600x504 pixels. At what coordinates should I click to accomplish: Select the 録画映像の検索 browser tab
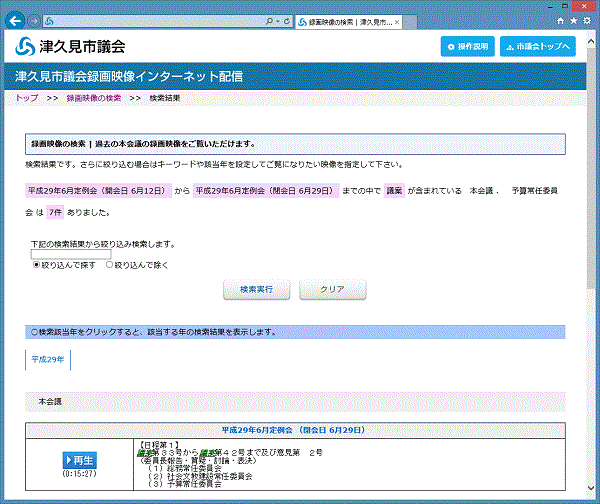[348, 22]
